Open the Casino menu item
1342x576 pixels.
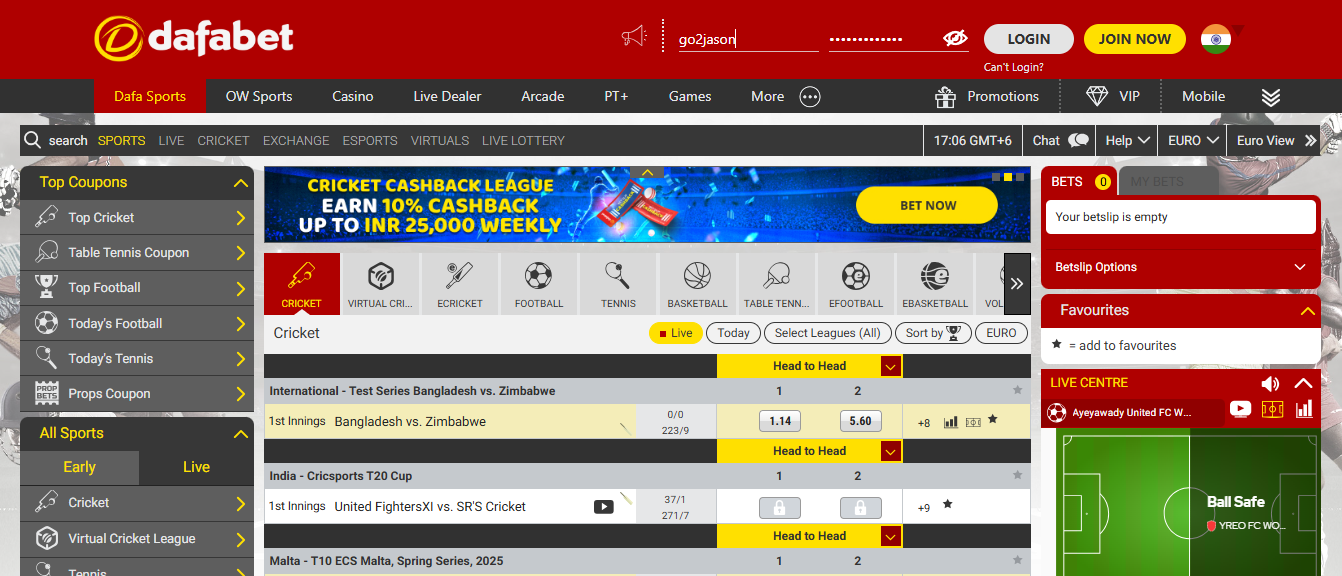pyautogui.click(x=352, y=96)
